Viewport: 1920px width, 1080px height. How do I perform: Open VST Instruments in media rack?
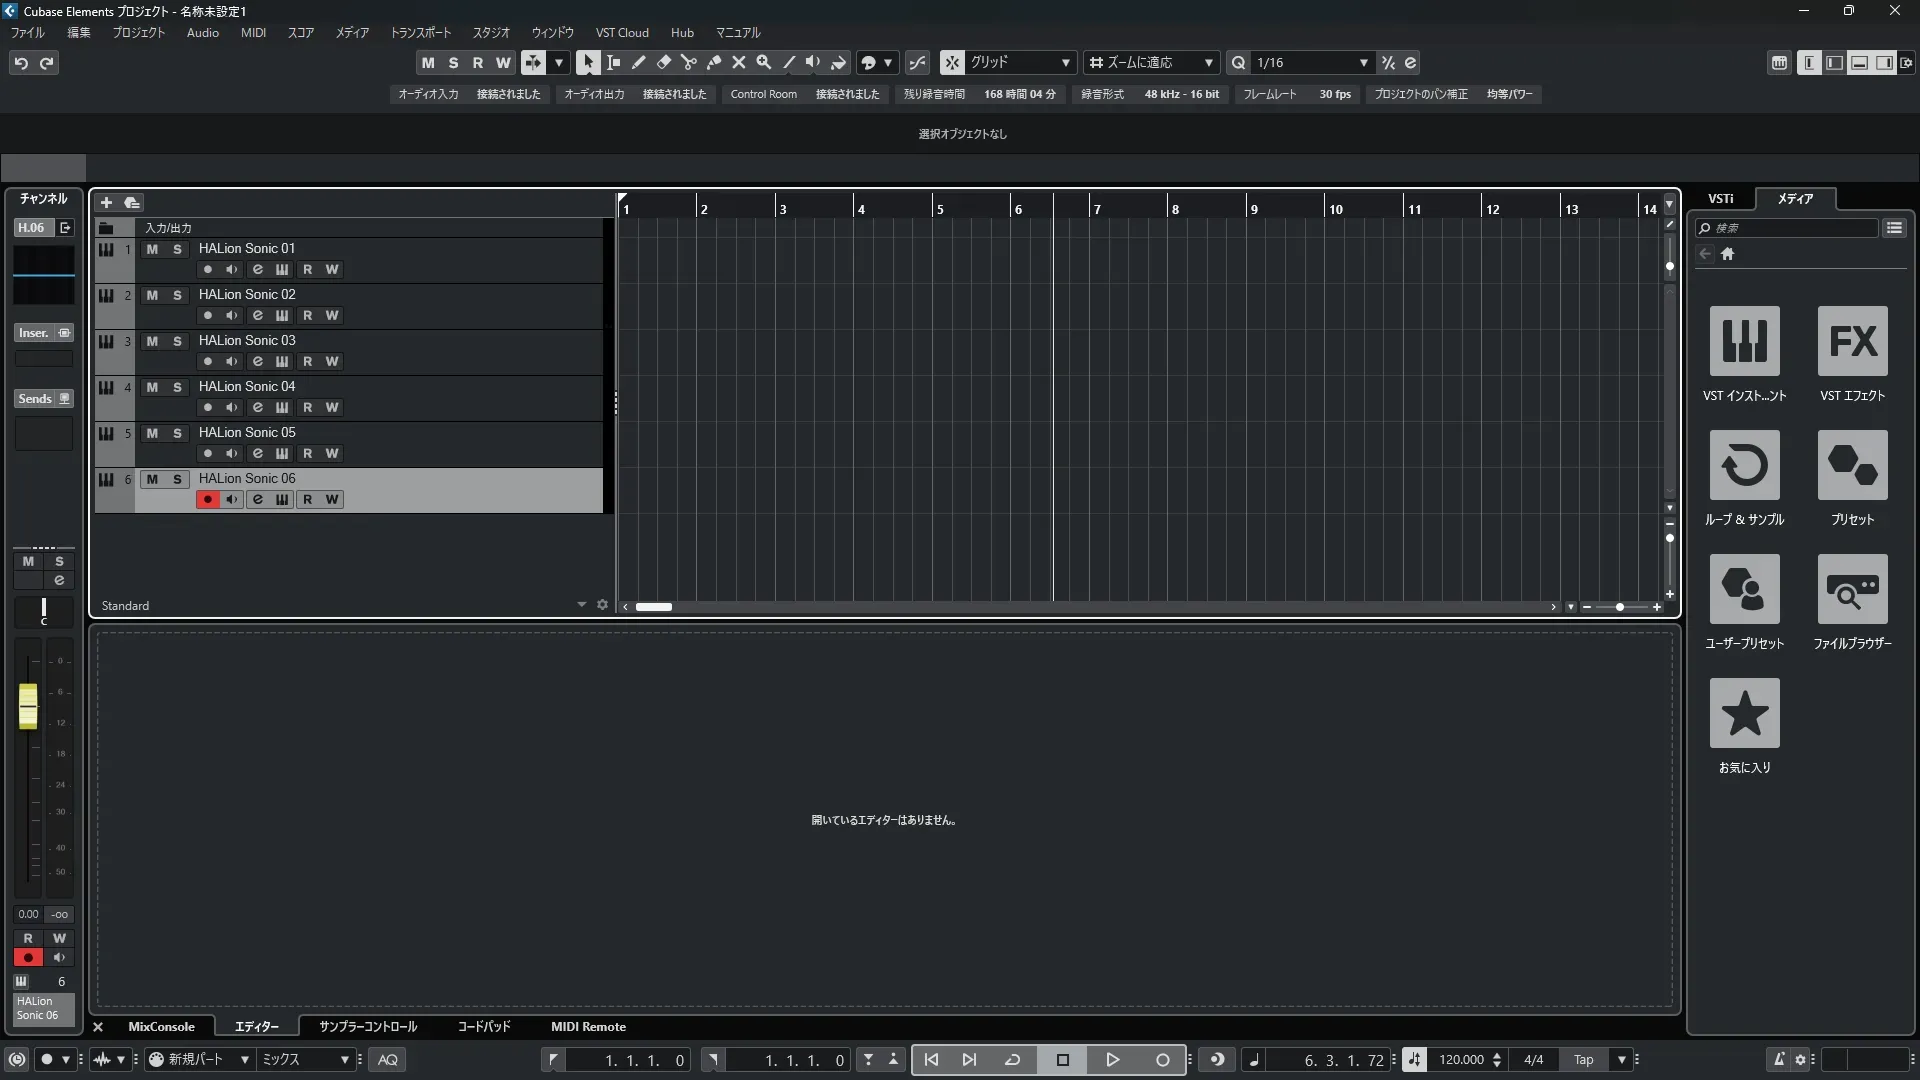point(1744,341)
